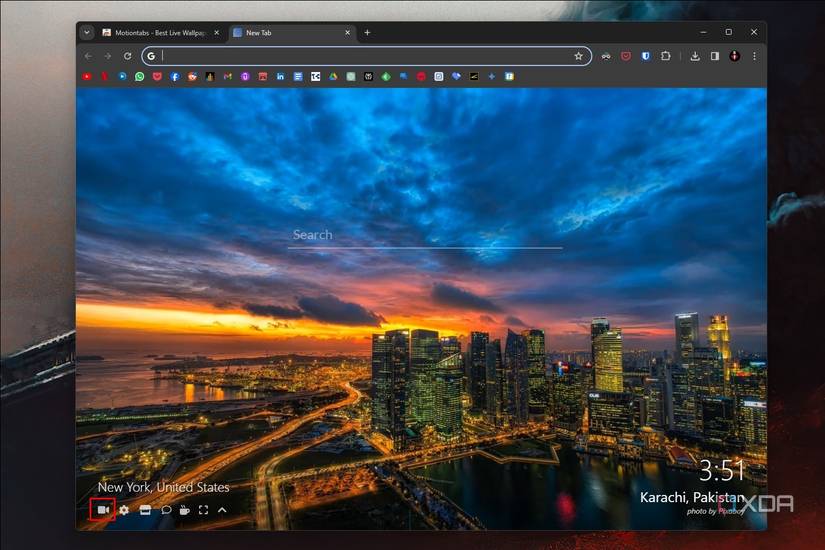Click the video camera live wallpaper icon

103,509
